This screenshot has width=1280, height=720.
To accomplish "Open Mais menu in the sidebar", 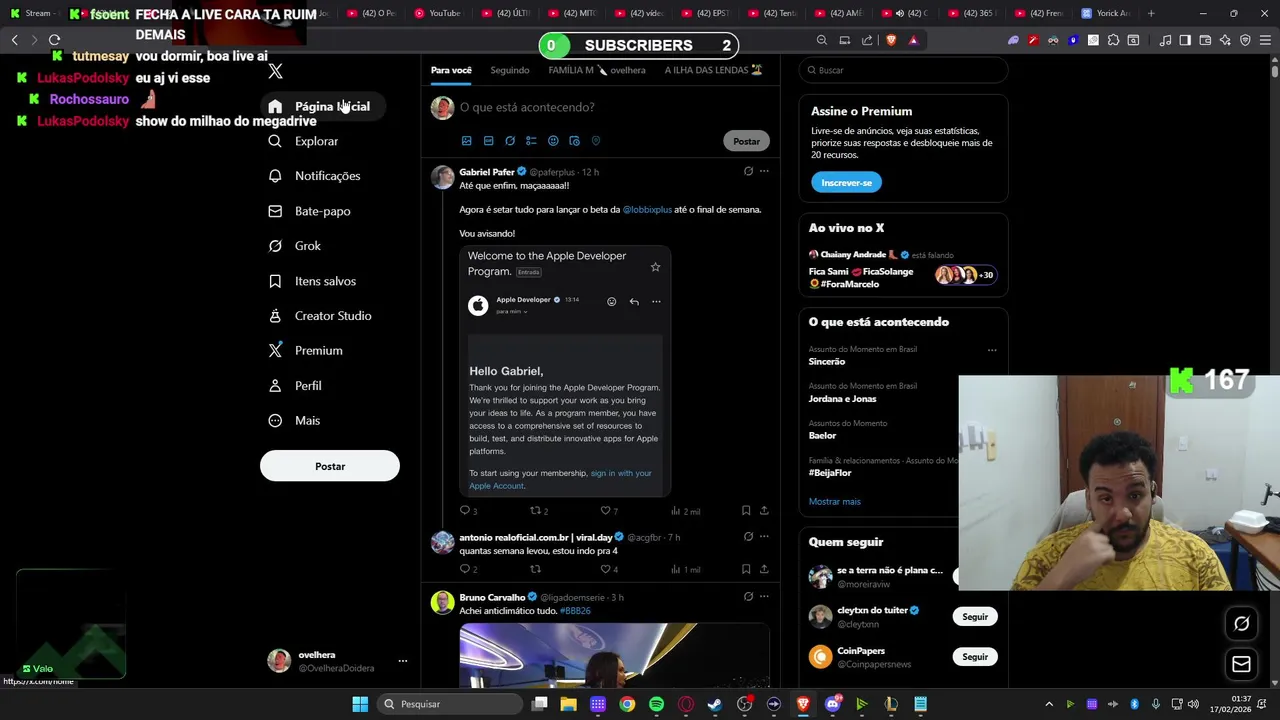I will tap(295, 421).
